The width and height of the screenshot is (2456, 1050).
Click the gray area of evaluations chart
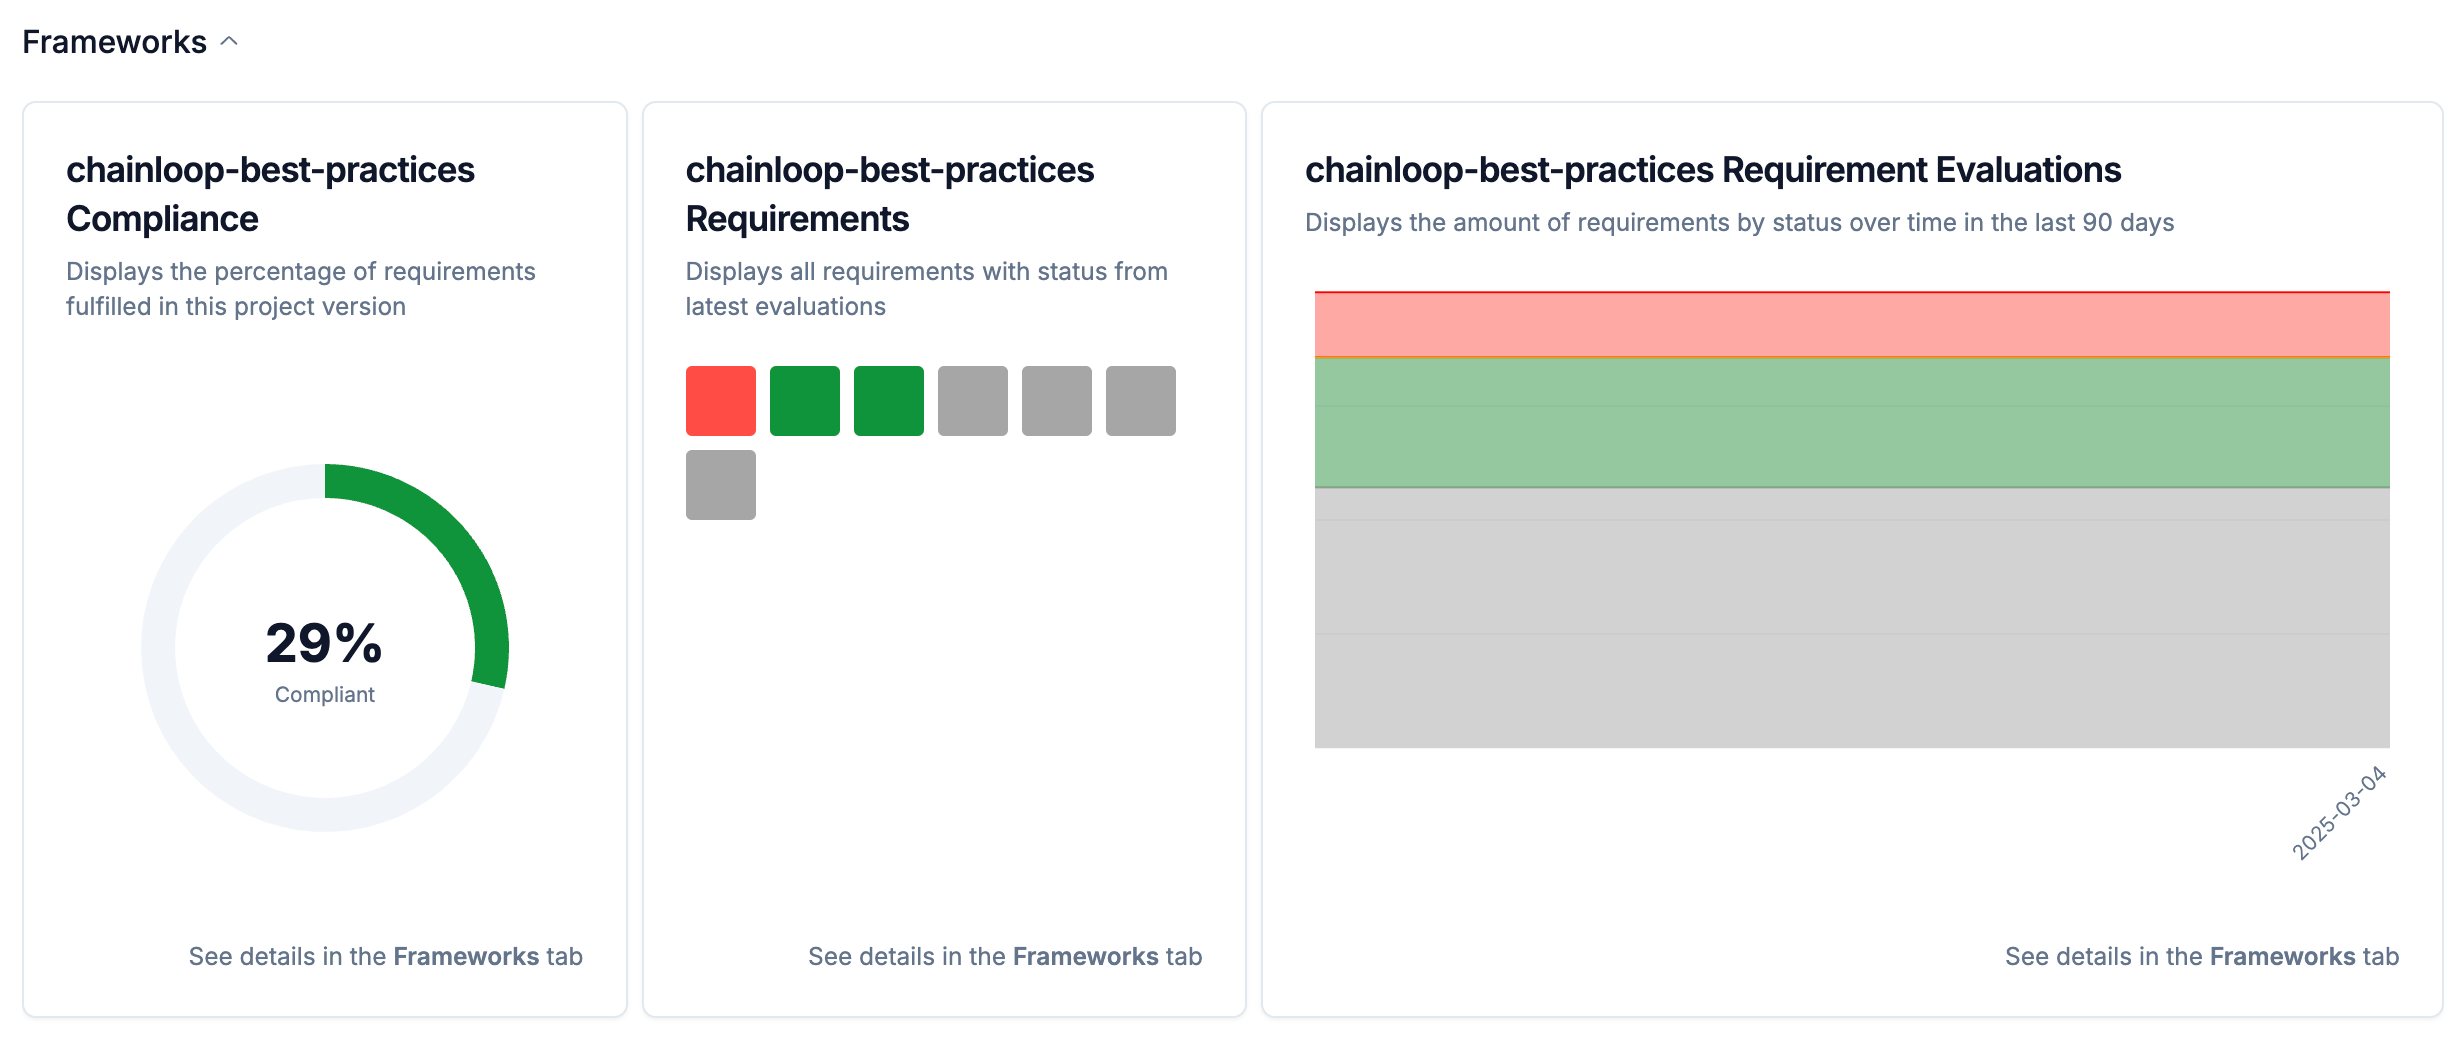tap(1852, 618)
